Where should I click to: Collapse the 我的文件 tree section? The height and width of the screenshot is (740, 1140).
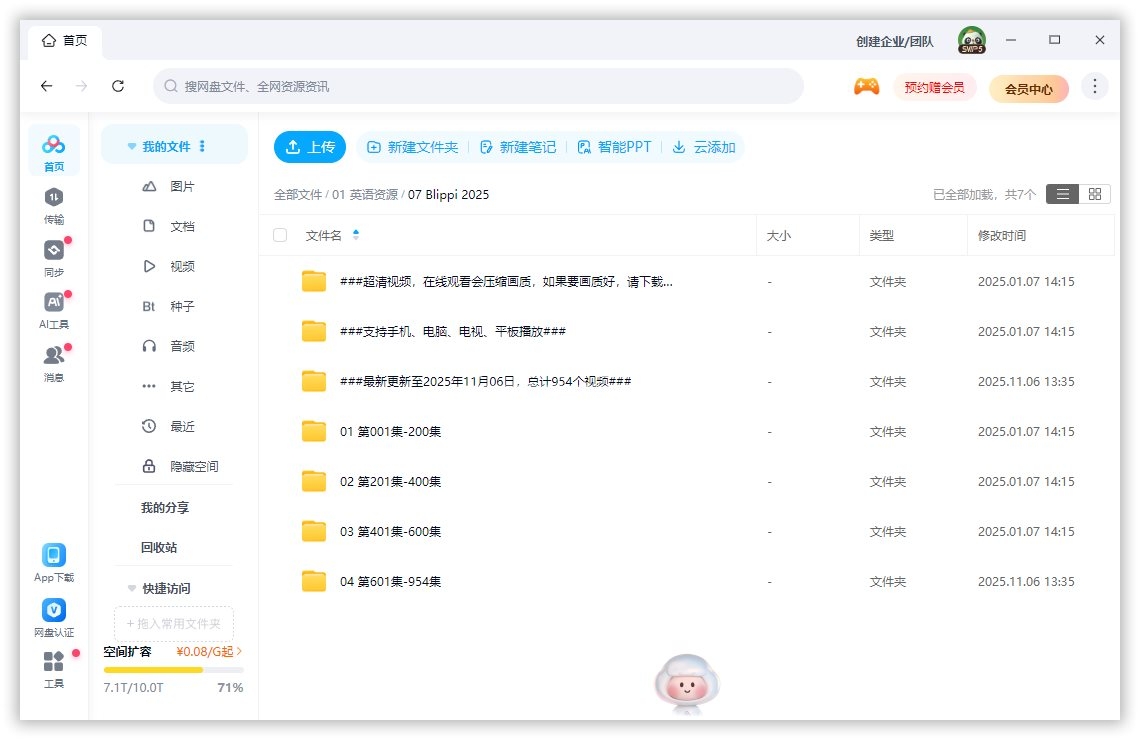[x=131, y=147]
